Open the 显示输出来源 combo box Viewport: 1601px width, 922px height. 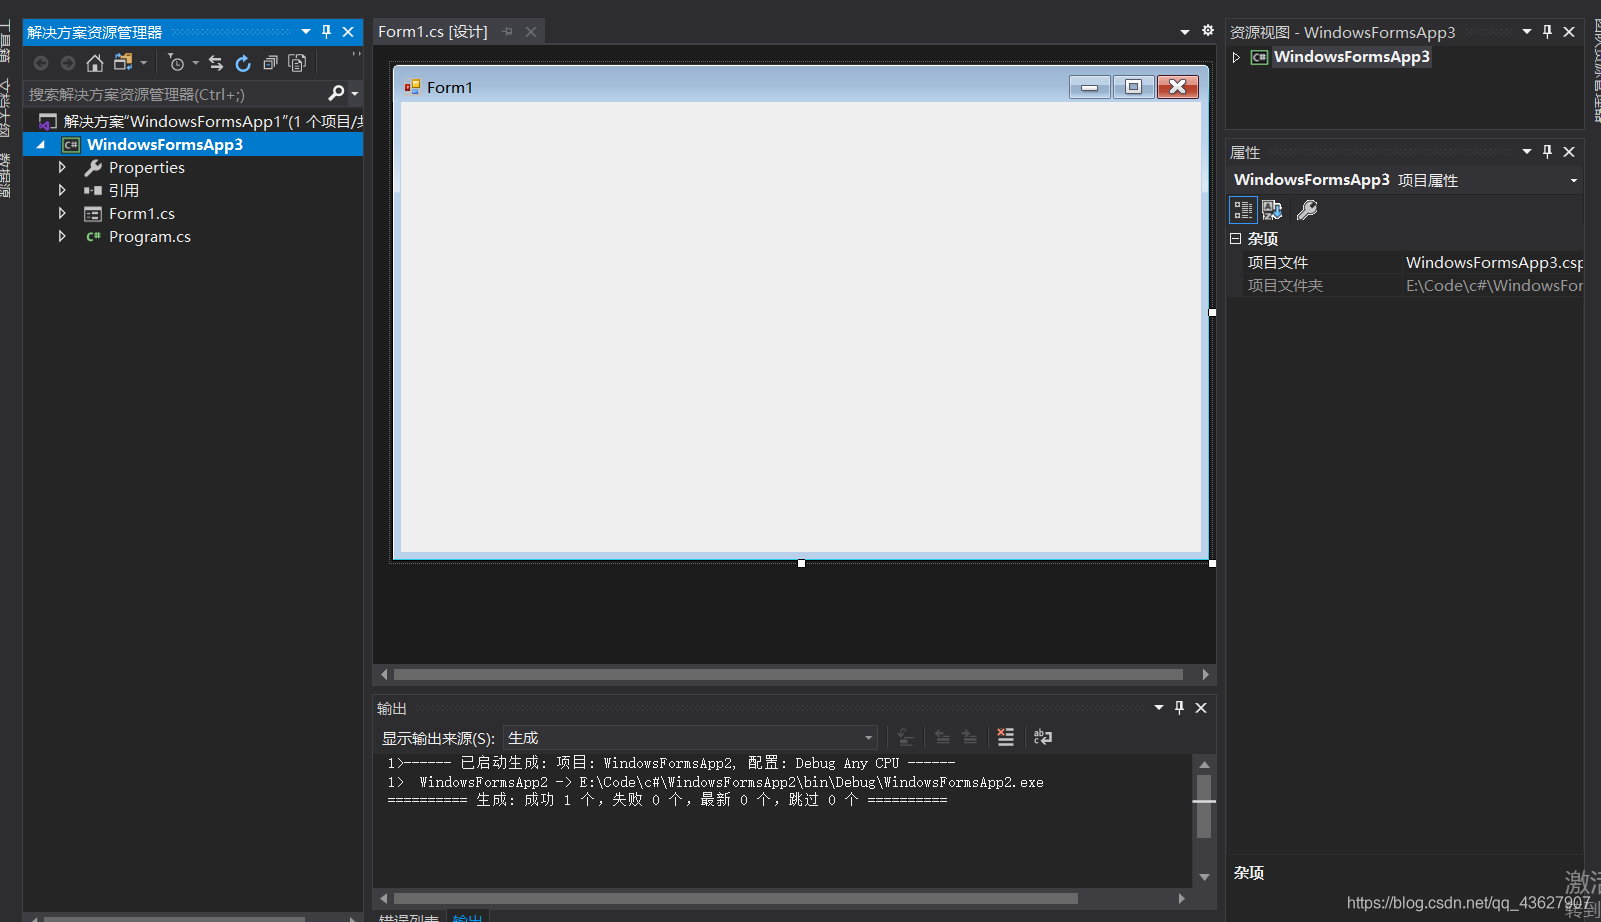coord(690,738)
